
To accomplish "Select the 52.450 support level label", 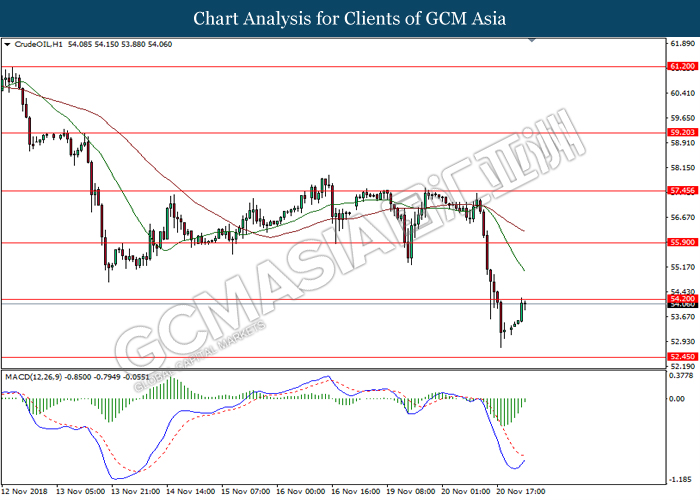I will click(682, 356).
